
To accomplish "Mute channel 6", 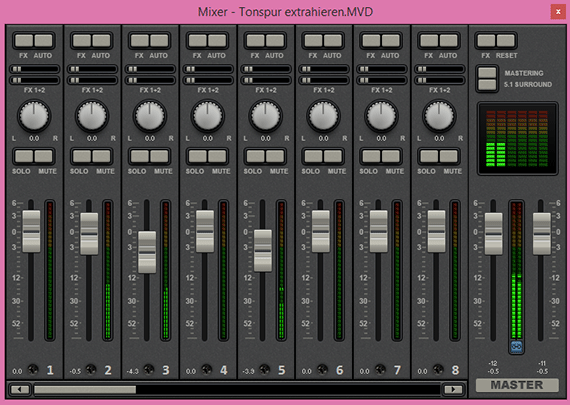I will pos(333,156).
